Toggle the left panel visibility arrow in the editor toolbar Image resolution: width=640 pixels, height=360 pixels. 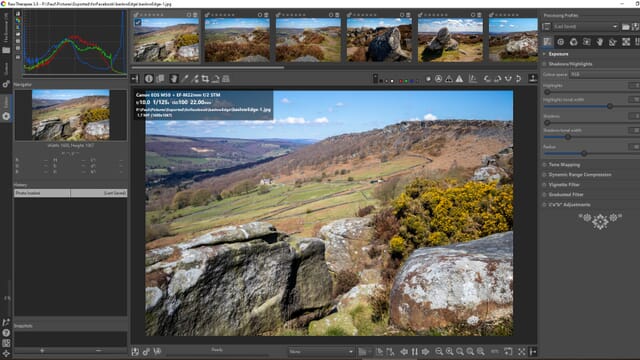coord(135,78)
